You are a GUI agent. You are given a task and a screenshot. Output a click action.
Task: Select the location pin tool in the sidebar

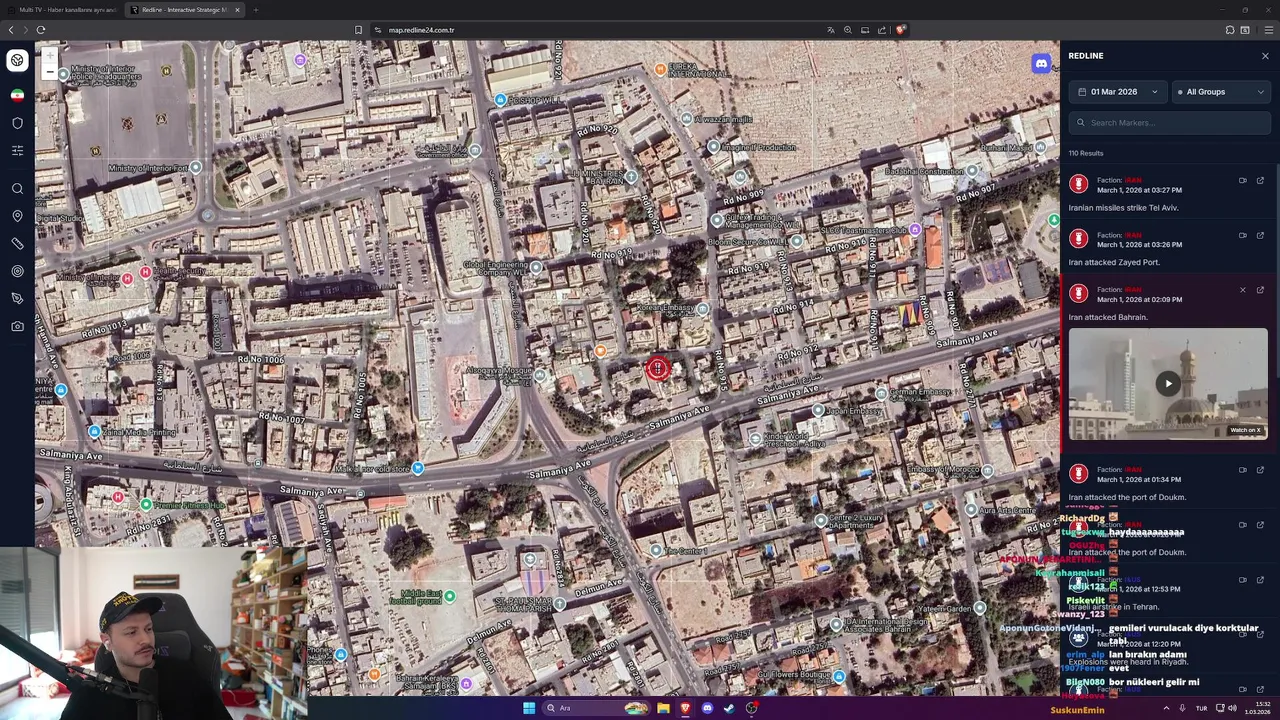17,216
